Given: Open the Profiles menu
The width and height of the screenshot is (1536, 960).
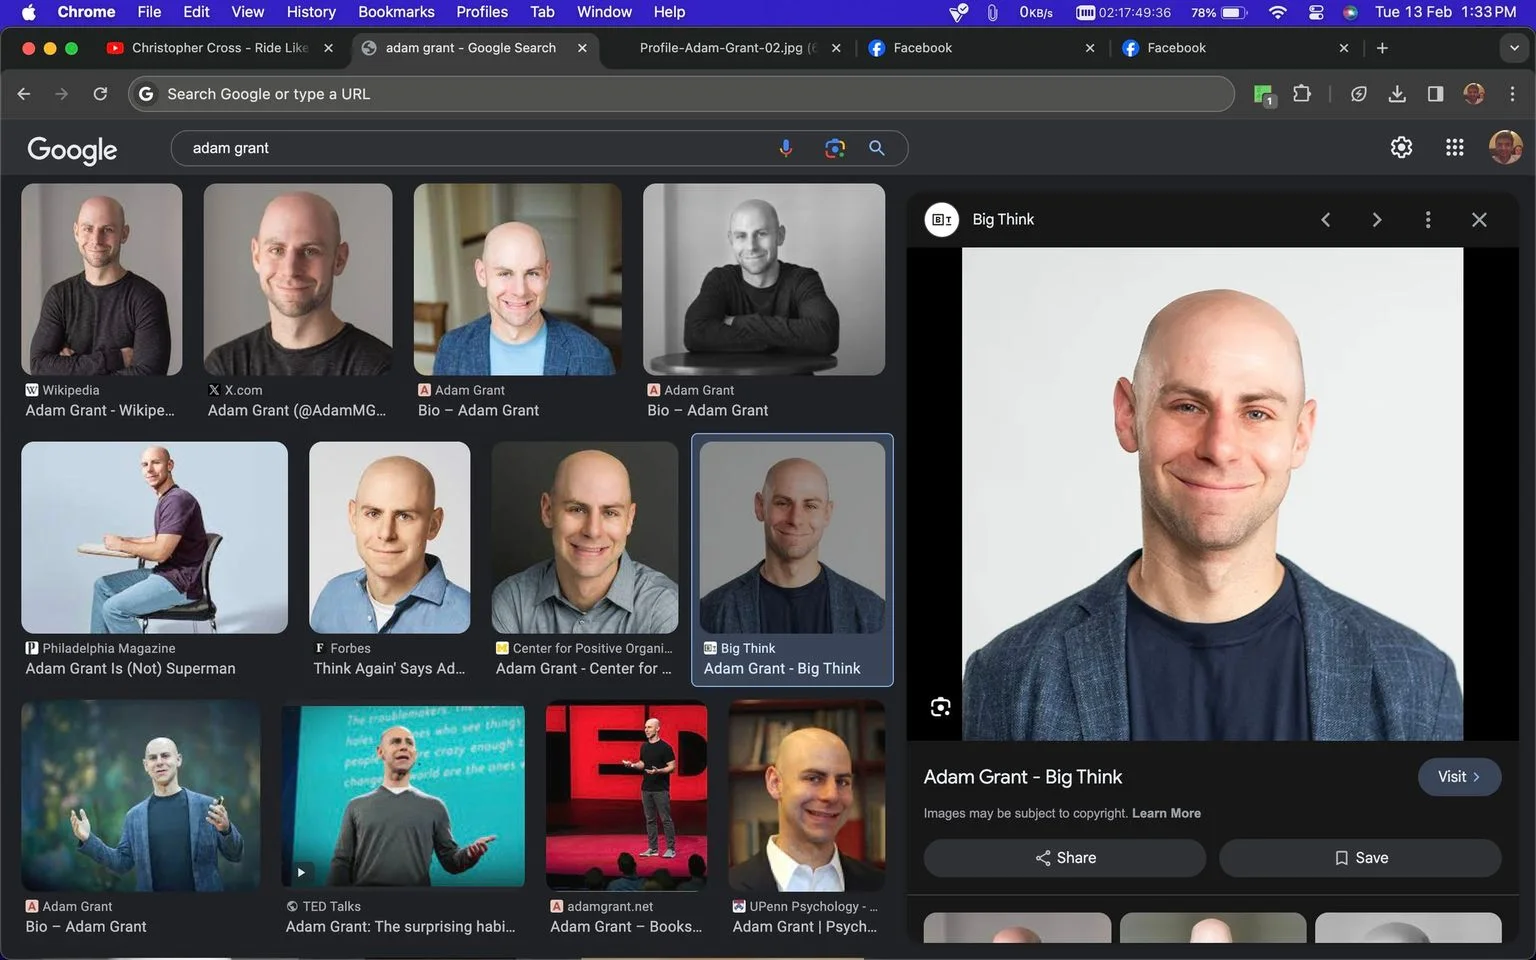Looking at the screenshot, I should pos(482,12).
